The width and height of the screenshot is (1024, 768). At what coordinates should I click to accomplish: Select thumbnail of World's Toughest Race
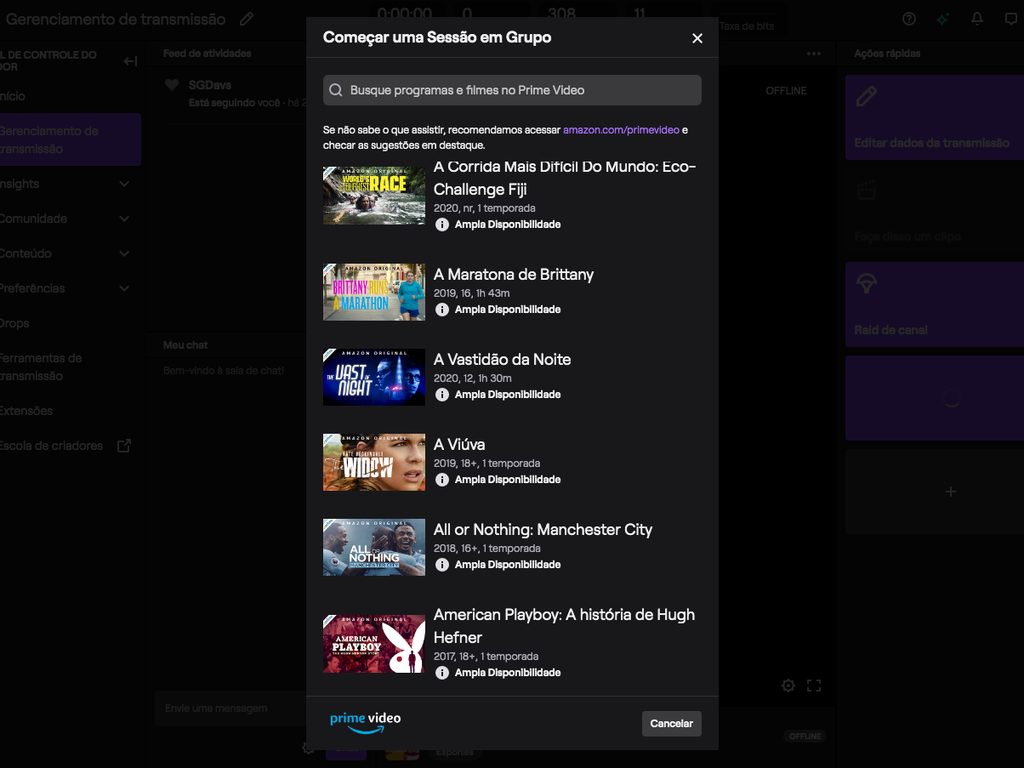[x=374, y=195]
